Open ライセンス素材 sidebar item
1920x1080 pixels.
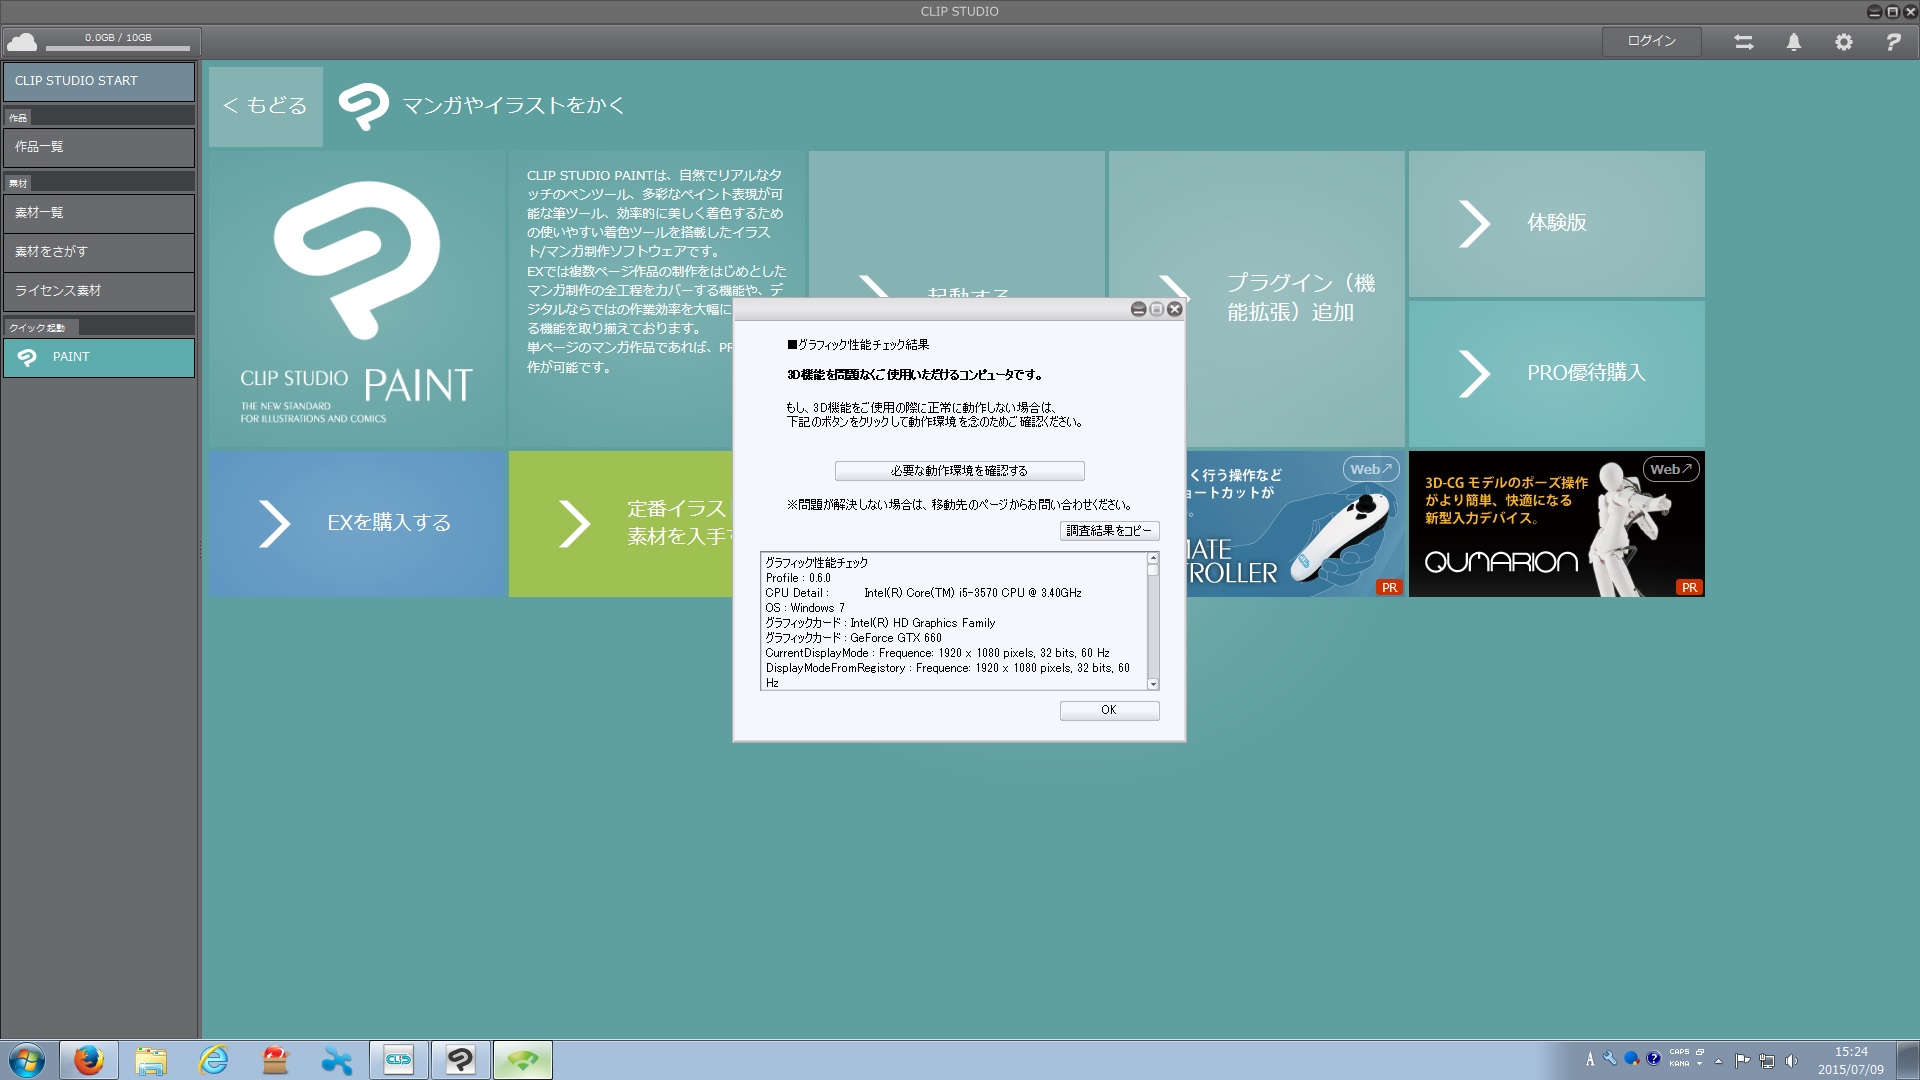pyautogui.click(x=98, y=291)
